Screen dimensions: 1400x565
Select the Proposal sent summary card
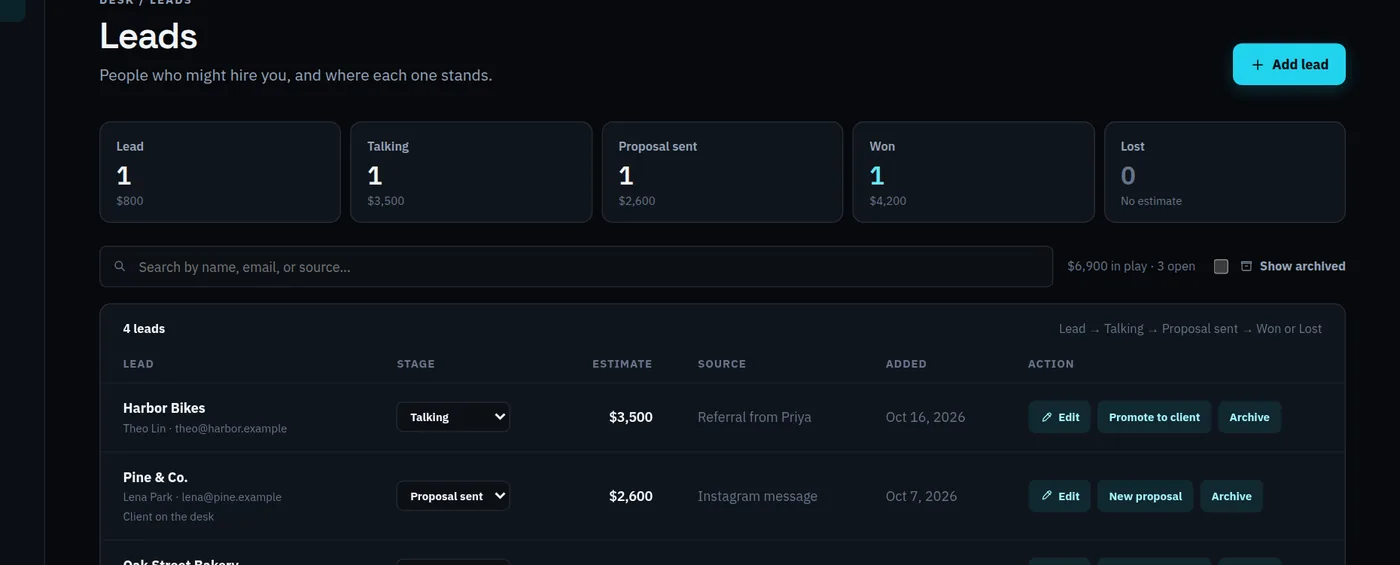click(x=722, y=172)
